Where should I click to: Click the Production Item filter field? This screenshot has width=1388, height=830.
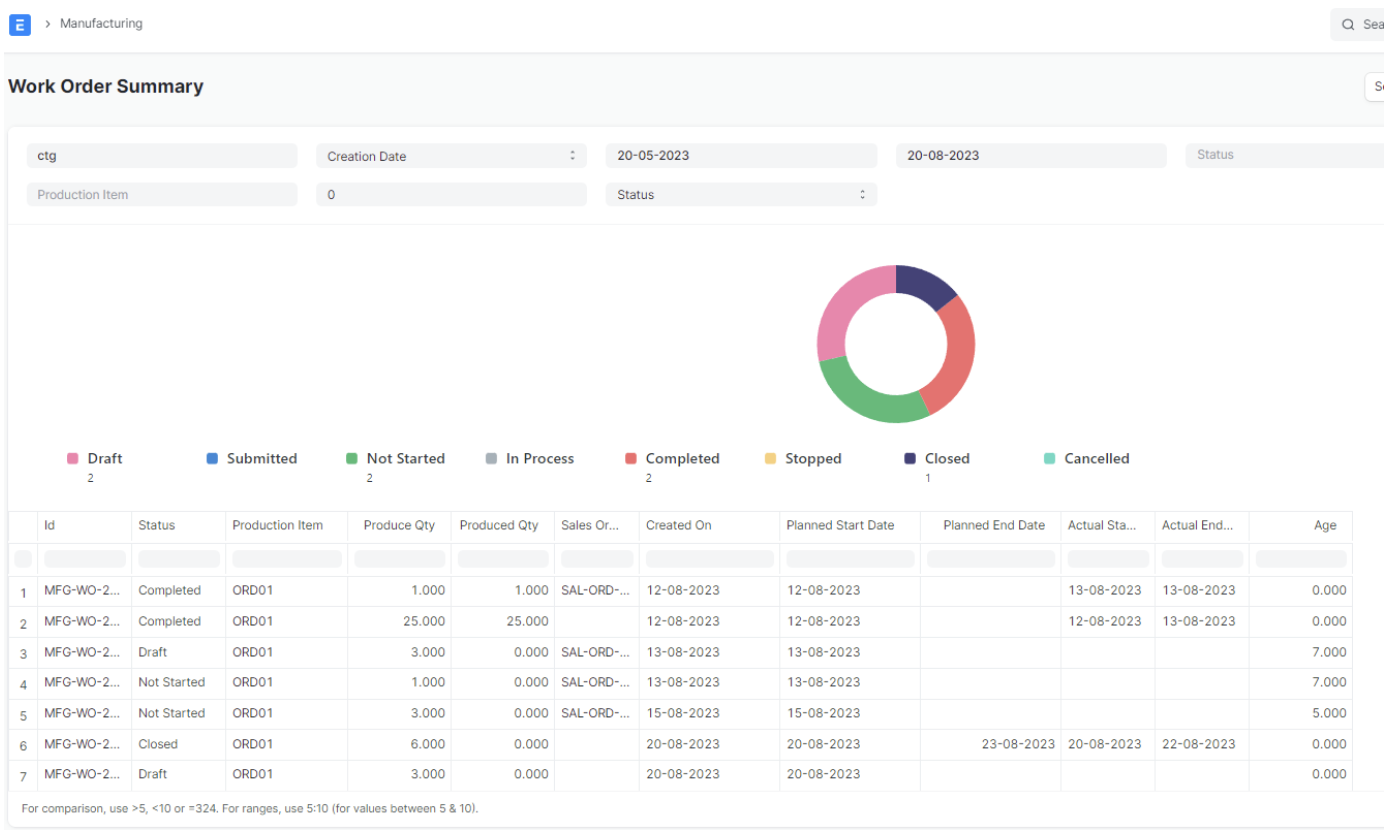[162, 195]
